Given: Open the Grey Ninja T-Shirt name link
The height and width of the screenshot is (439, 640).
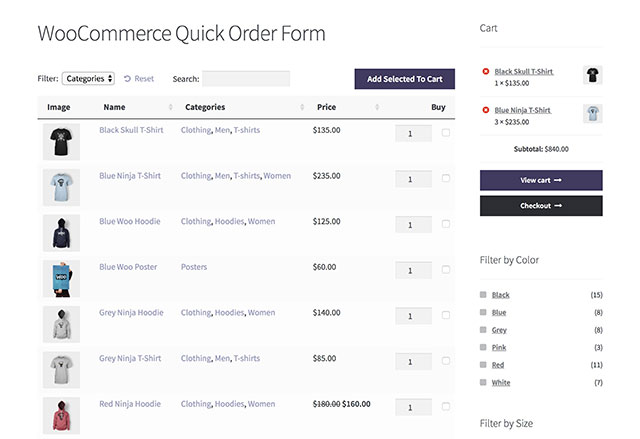Looking at the screenshot, I should 130,359.
